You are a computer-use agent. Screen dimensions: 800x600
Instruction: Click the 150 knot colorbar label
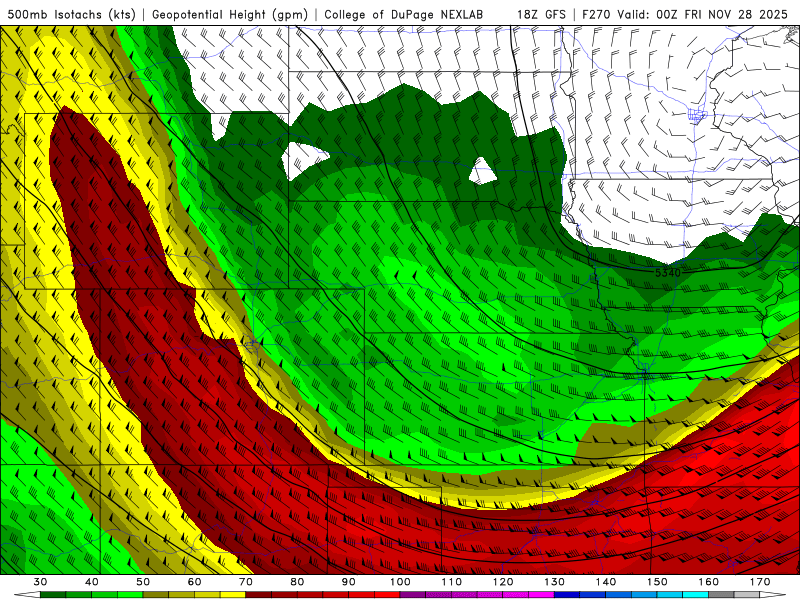coord(657,582)
